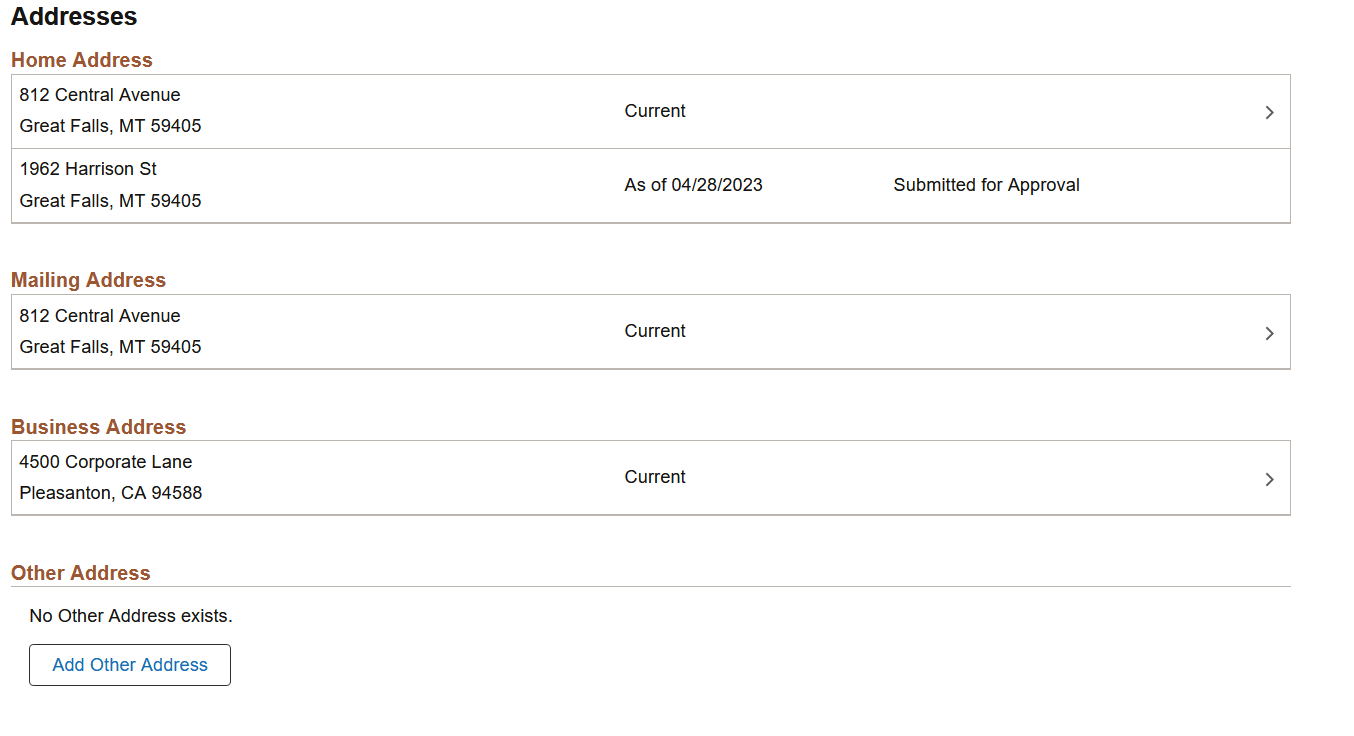This screenshot has width=1354, height=736.
Task: Open the current Home Address entry
Action: pyautogui.click(x=400, y=111)
